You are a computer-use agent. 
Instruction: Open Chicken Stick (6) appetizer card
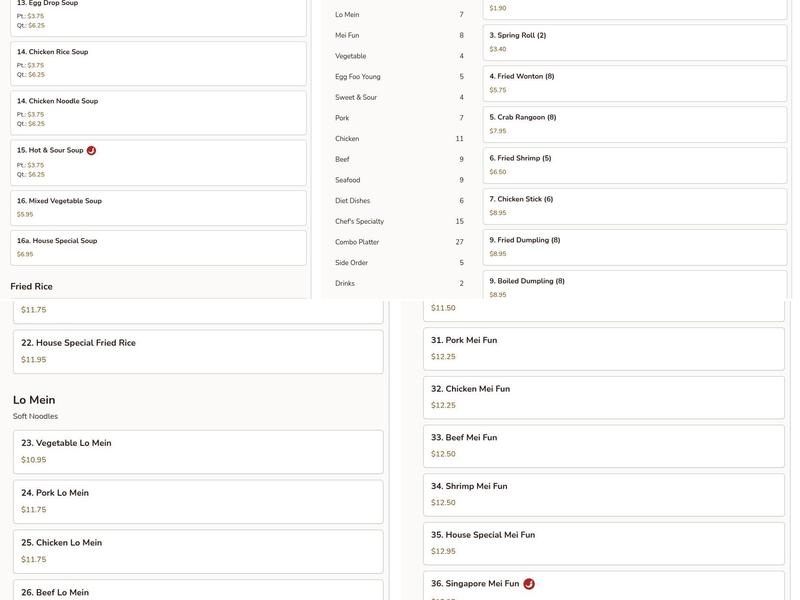[x=634, y=206]
